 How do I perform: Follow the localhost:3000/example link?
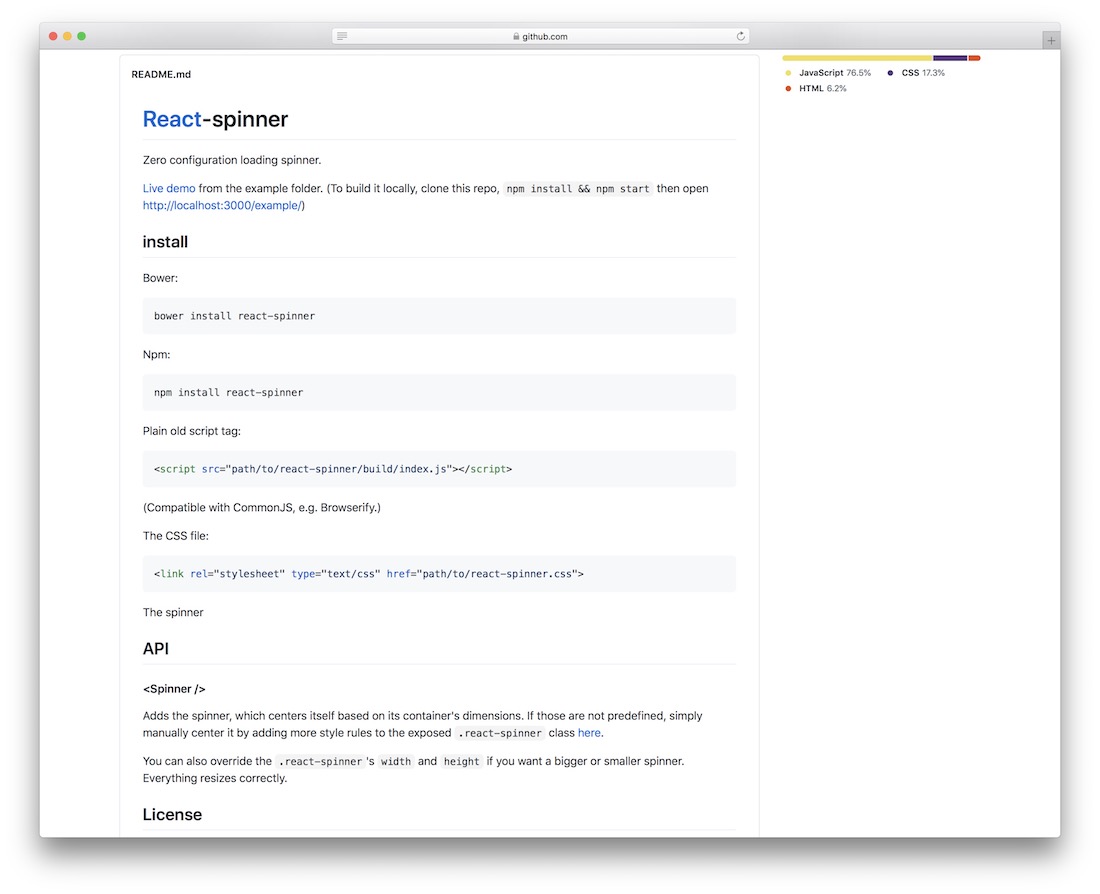point(222,206)
